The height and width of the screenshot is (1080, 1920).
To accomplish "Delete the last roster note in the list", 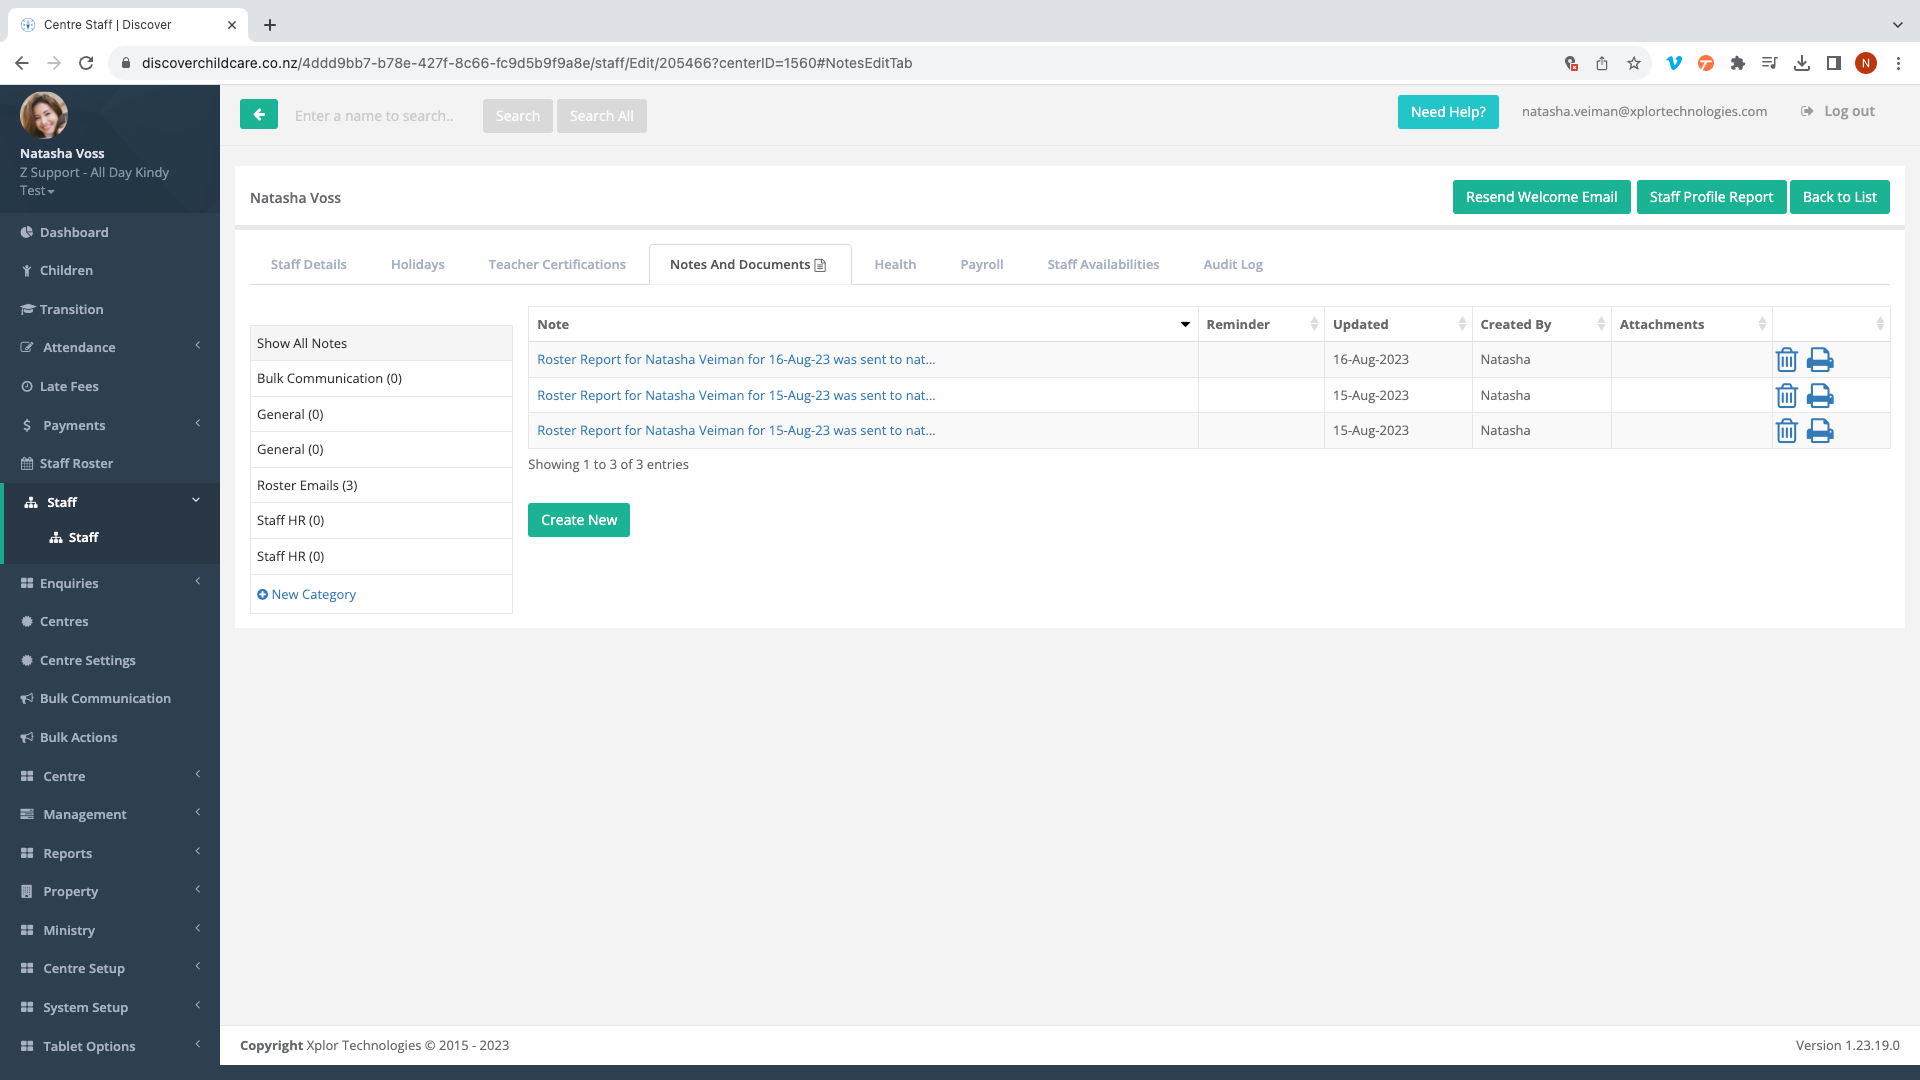I will (x=1786, y=431).
